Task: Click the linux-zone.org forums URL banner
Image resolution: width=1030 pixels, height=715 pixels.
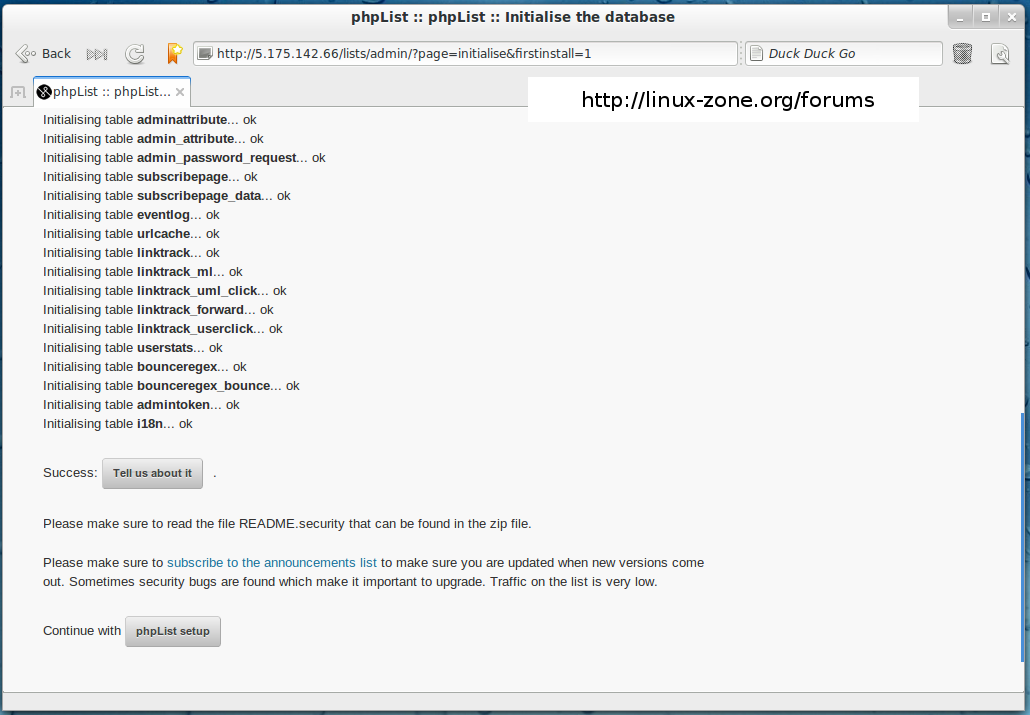Action: [x=727, y=100]
